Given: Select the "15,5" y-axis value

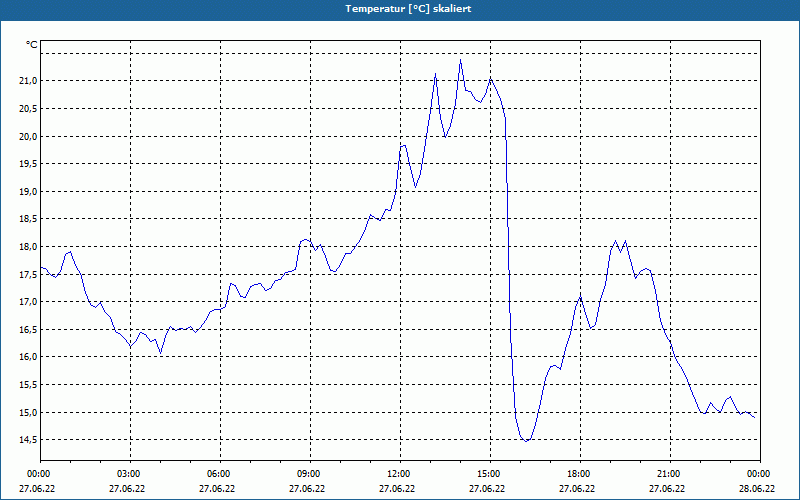Looking at the screenshot, I should (29, 385).
